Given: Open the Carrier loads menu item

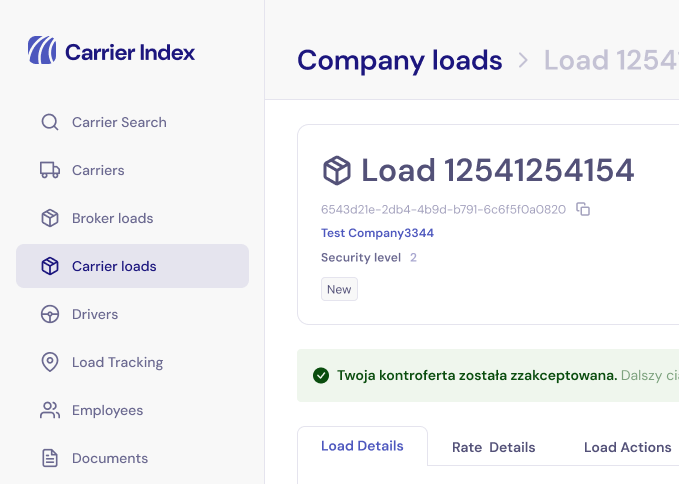Looking at the screenshot, I should tap(133, 266).
